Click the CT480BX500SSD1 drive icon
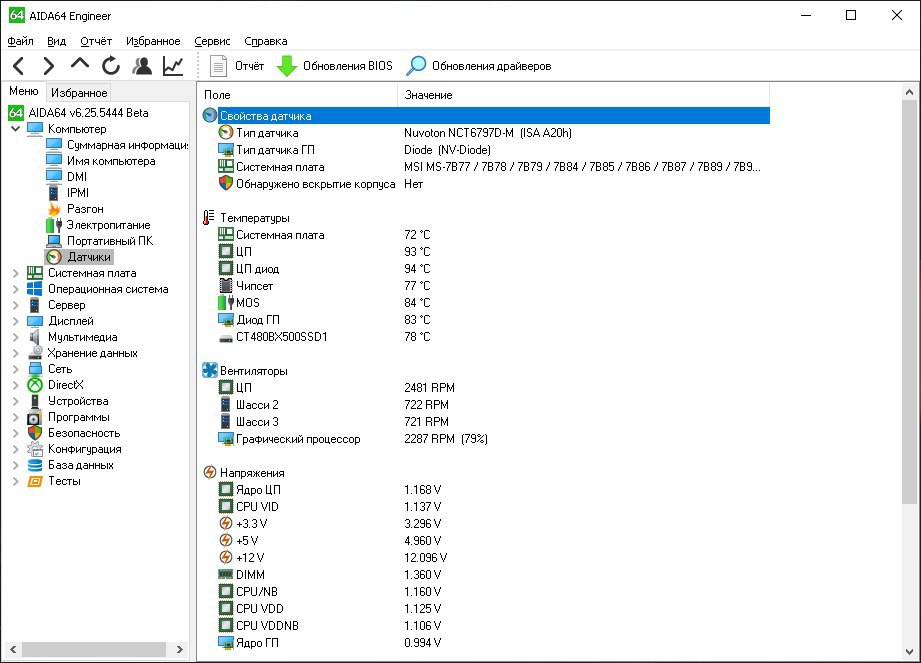The width and height of the screenshot is (921, 663). click(226, 338)
